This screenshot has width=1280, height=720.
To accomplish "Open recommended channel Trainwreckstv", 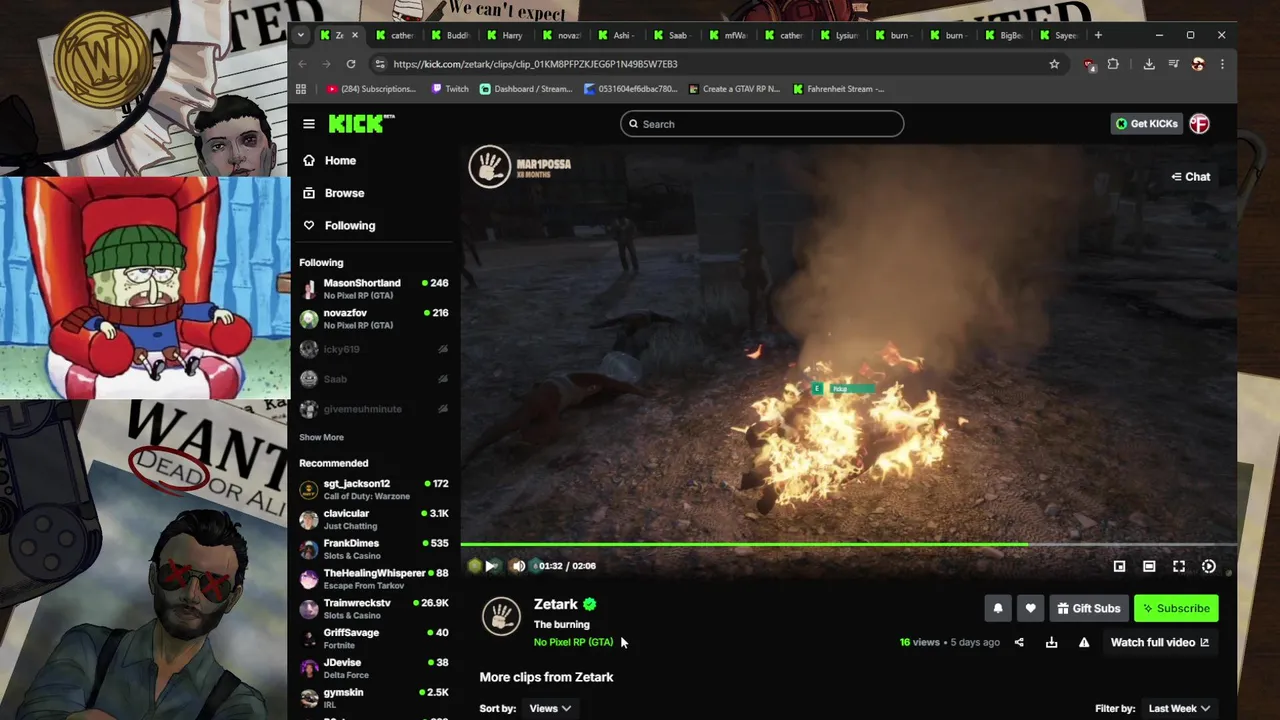I will [x=374, y=609].
